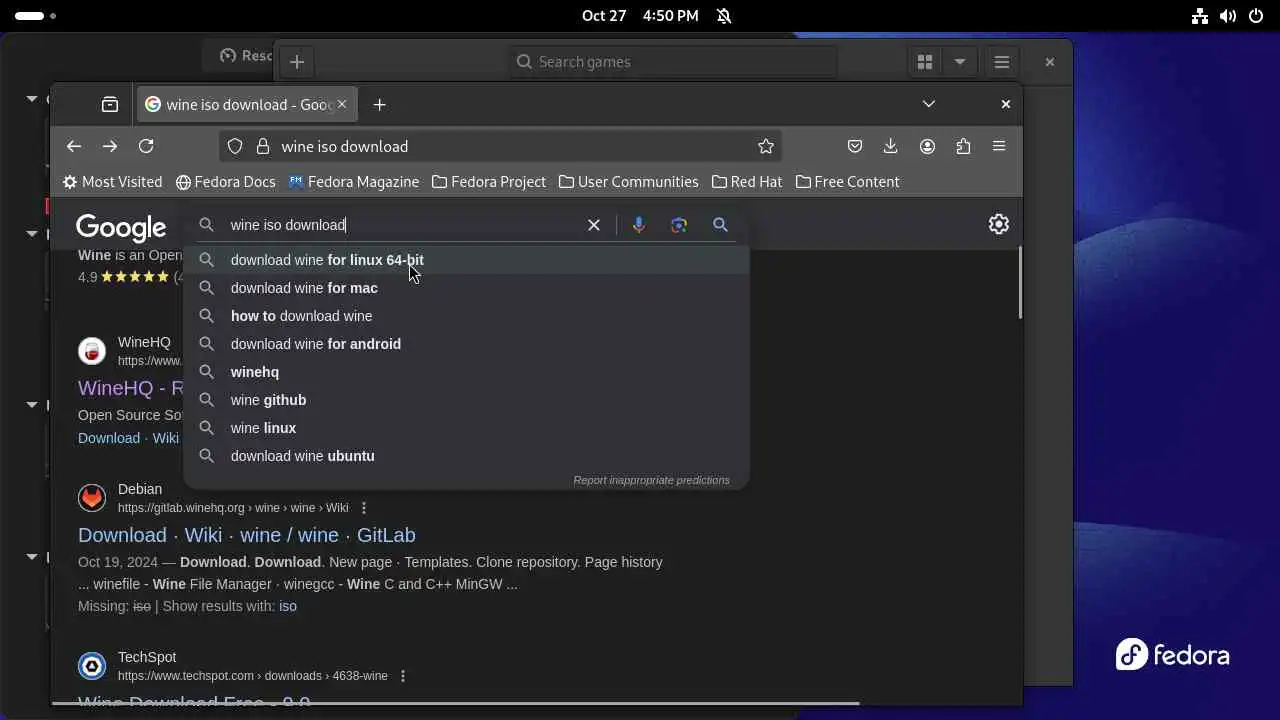Click the page horizontal scrollbar
Screen dimensions: 1280x720
456,703
